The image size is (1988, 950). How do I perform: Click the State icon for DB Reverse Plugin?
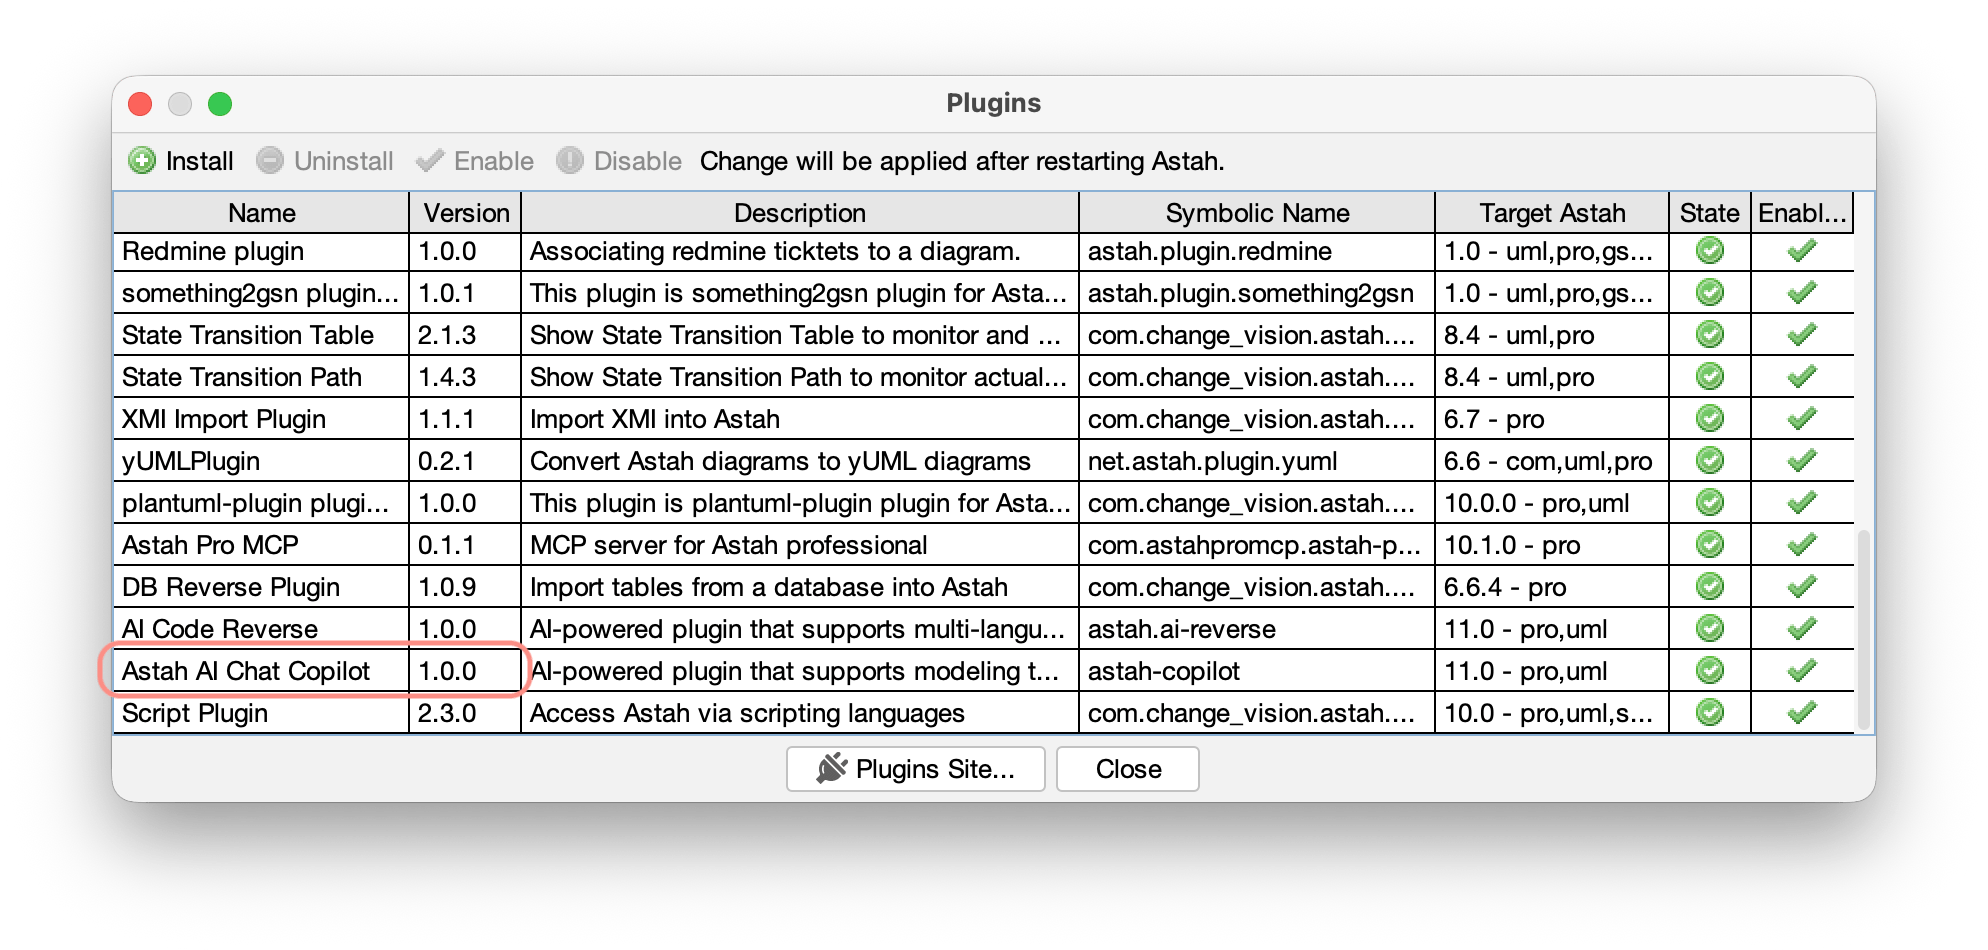coord(1708,587)
